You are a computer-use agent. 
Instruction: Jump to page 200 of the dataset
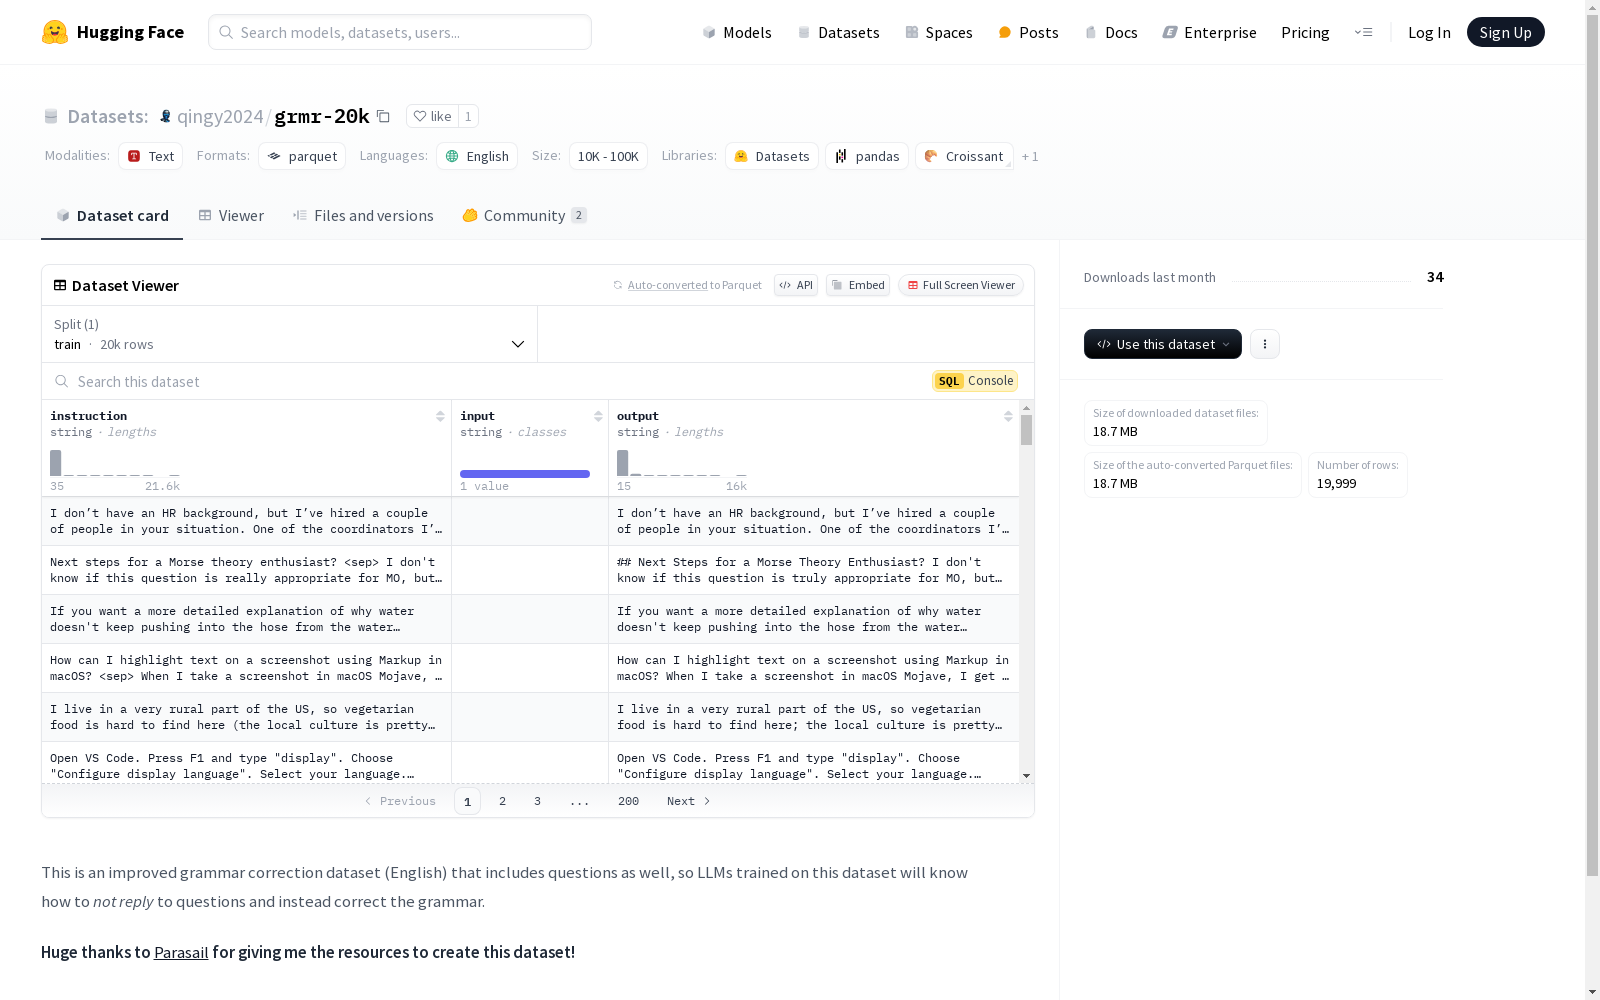(x=628, y=801)
